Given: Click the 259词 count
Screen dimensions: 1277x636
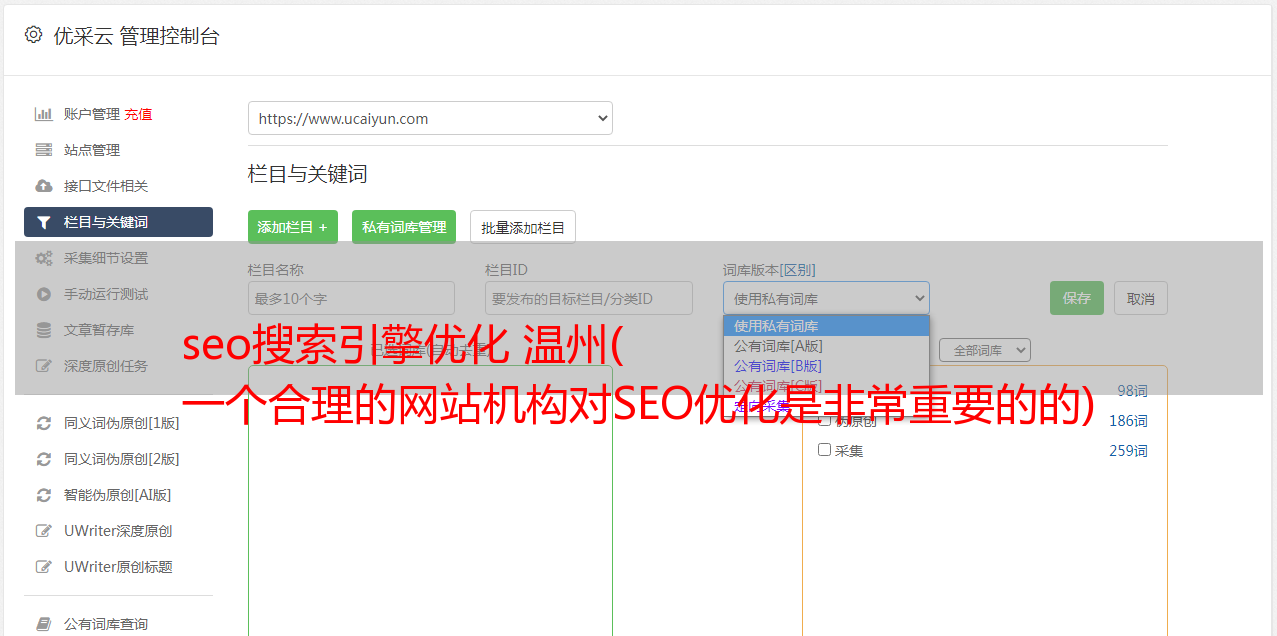Looking at the screenshot, I should pos(1128,451).
